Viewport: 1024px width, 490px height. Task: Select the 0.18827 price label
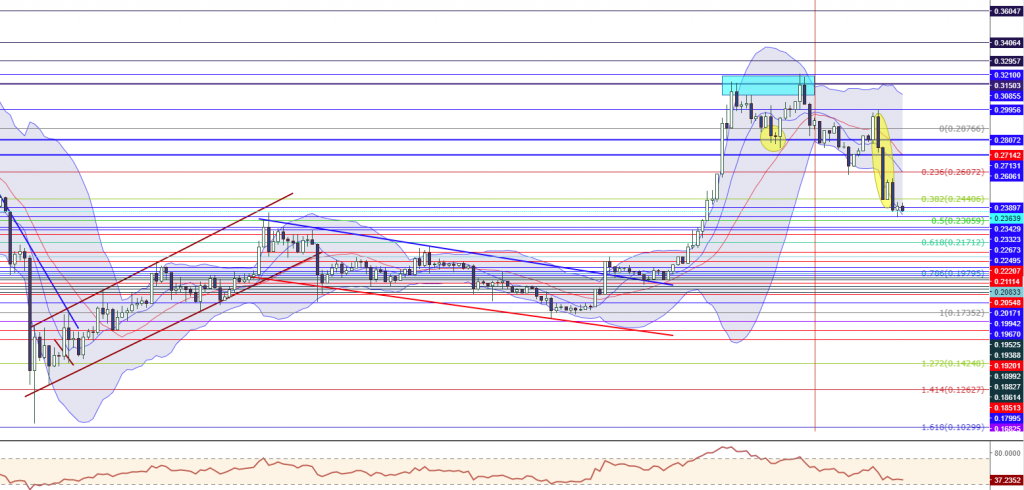coord(1007,386)
